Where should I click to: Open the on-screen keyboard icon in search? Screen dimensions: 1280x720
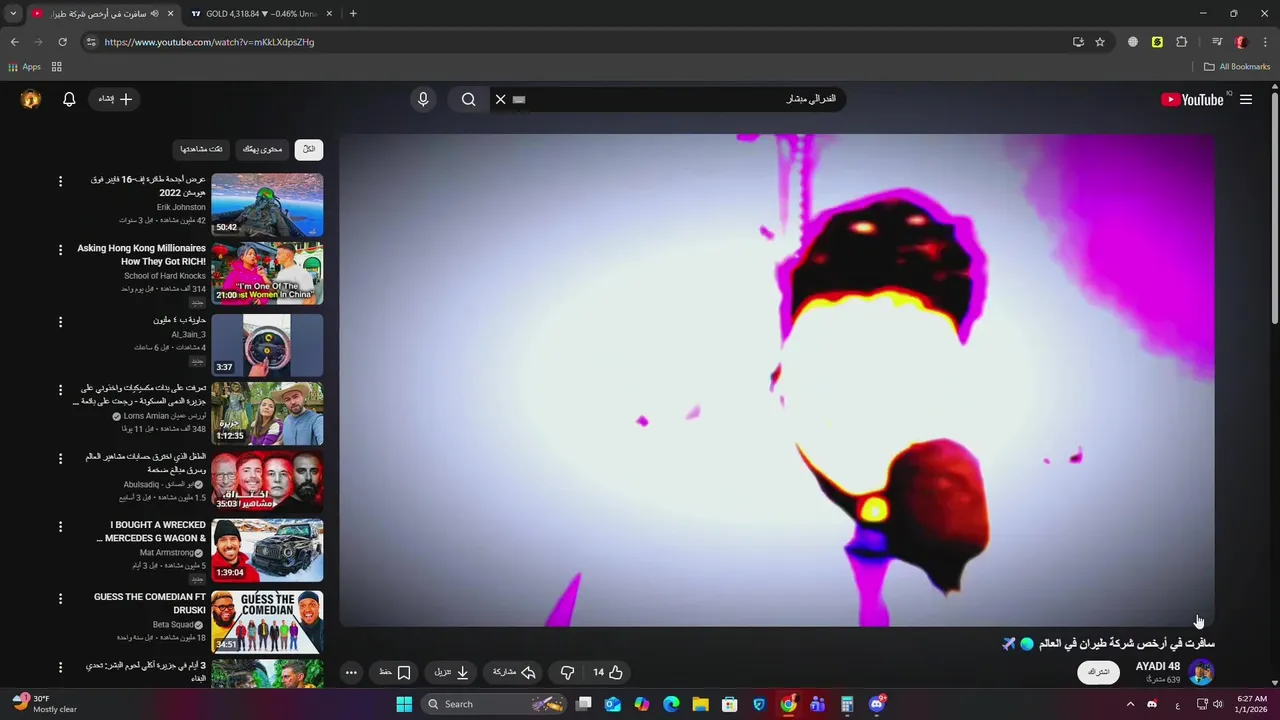(518, 99)
